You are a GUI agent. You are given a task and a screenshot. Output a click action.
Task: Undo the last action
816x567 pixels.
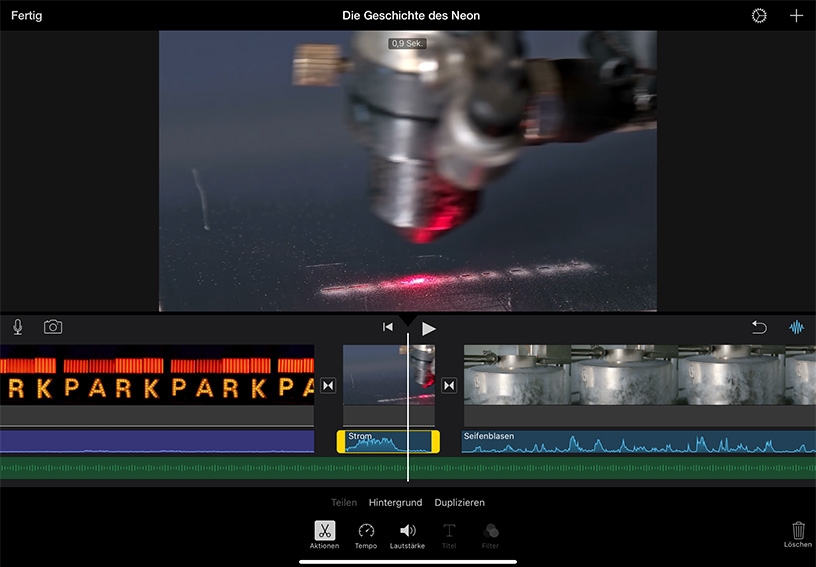click(759, 327)
